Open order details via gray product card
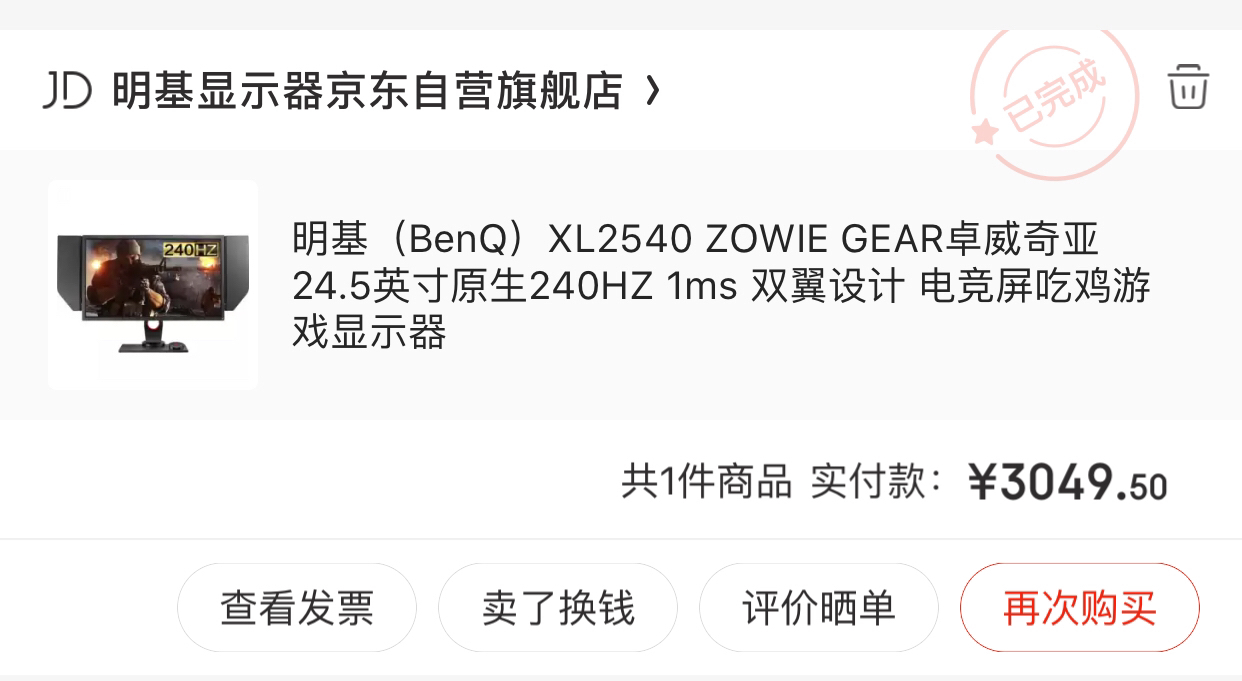 pyautogui.click(x=621, y=285)
